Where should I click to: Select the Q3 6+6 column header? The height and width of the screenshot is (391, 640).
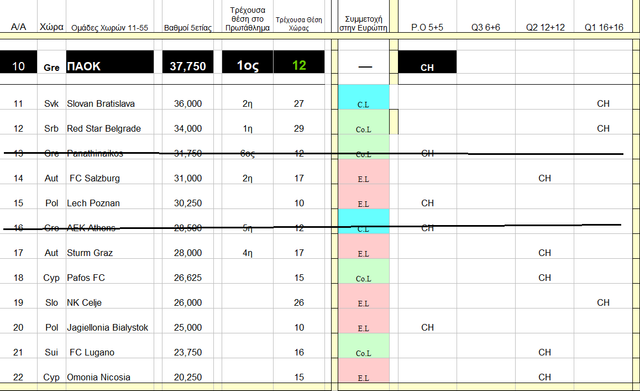(x=485, y=27)
